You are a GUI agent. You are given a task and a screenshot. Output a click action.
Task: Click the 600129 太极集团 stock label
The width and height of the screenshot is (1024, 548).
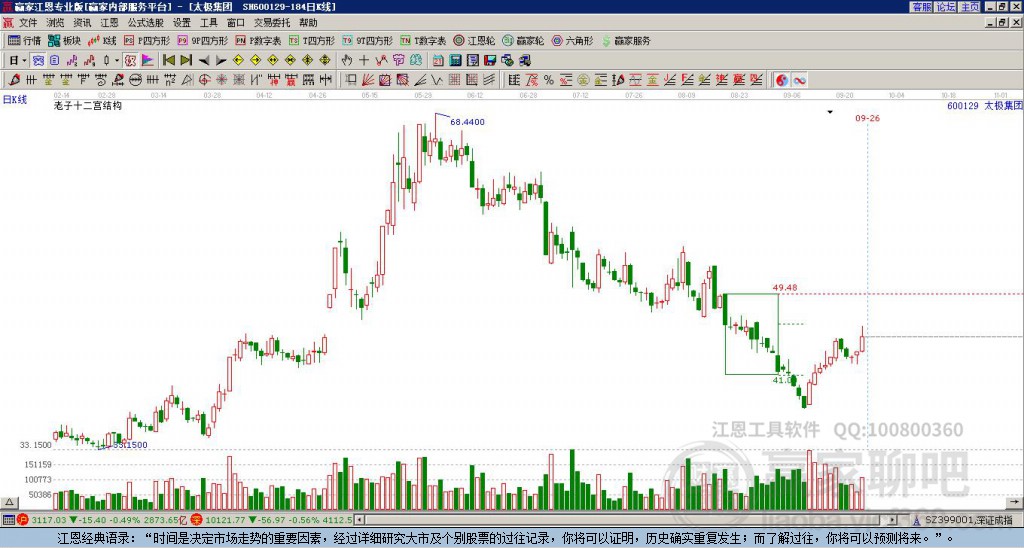984,105
